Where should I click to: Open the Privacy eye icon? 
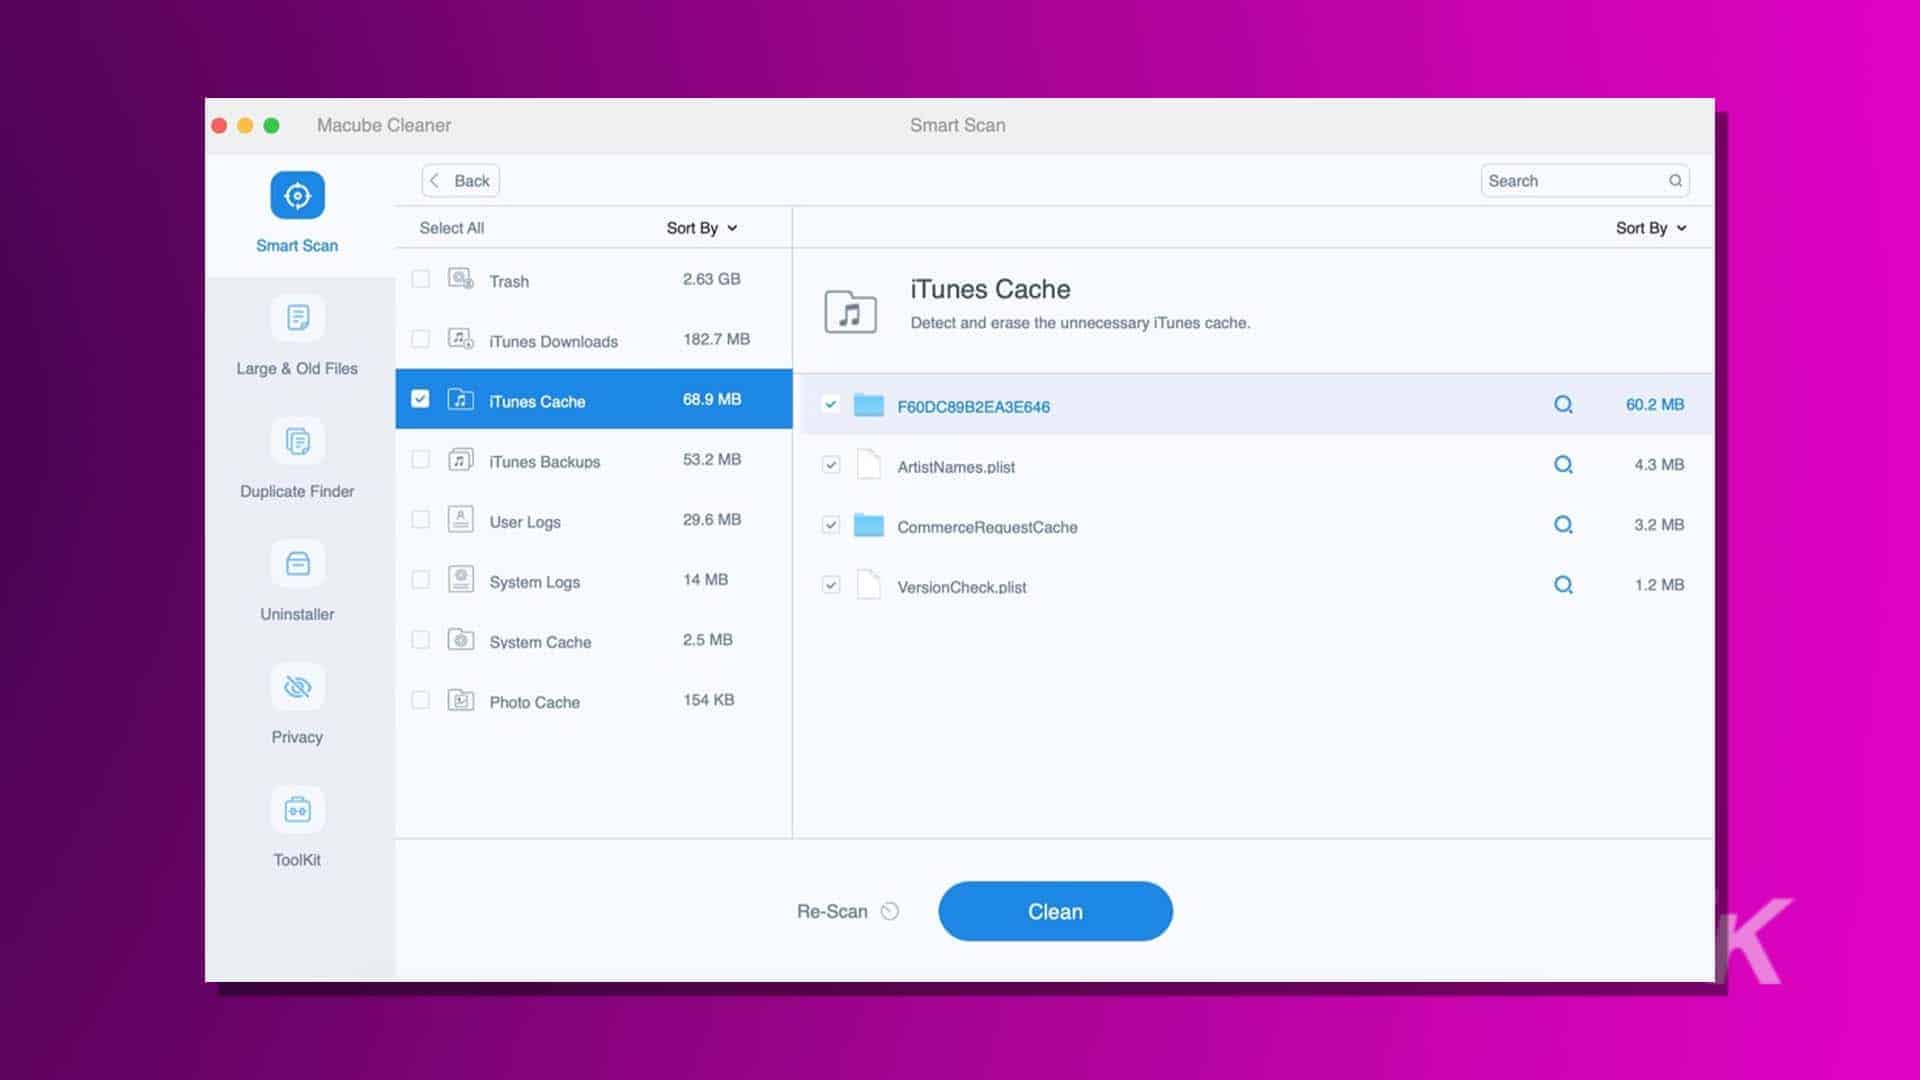[297, 687]
